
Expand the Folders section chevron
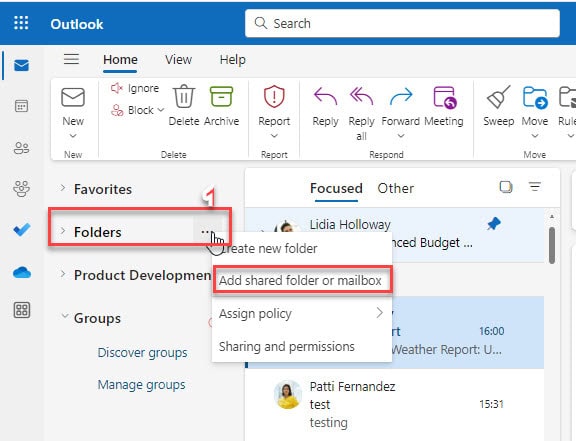point(63,231)
